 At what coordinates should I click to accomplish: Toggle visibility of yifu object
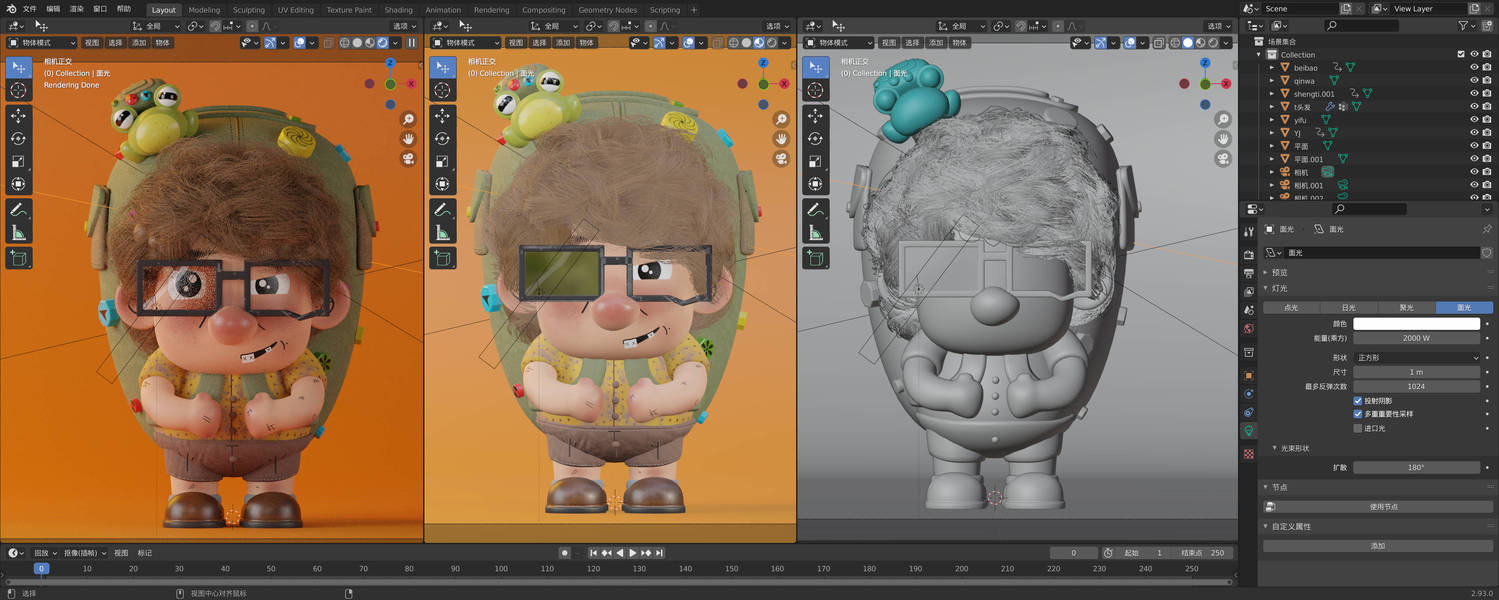[x=1474, y=120]
